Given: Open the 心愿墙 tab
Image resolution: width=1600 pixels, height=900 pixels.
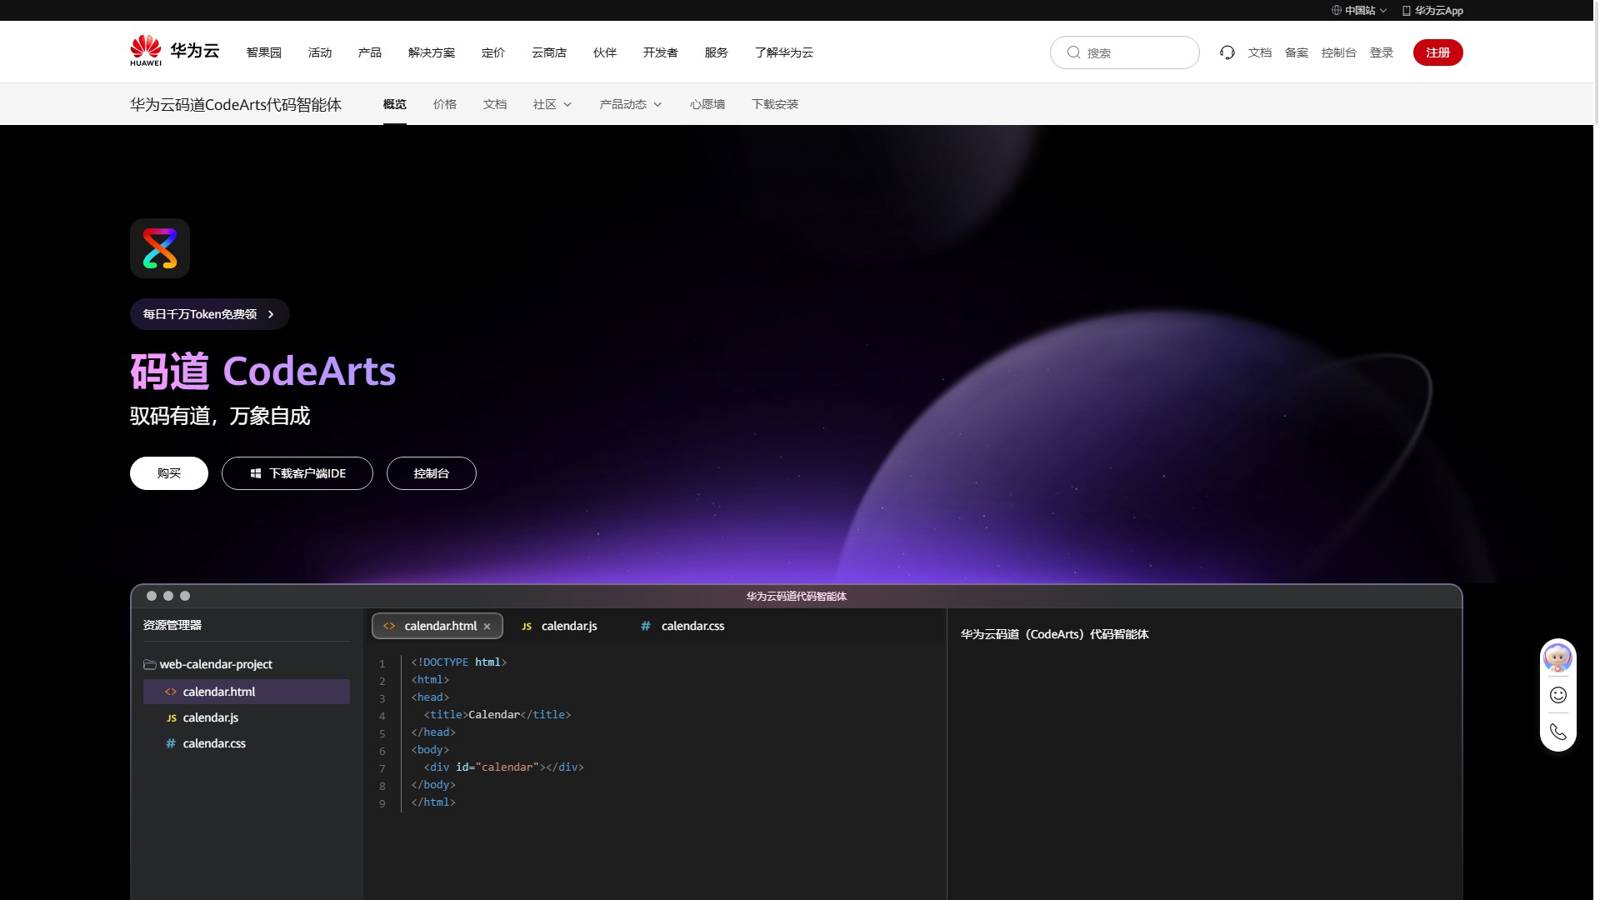Looking at the screenshot, I should (707, 104).
